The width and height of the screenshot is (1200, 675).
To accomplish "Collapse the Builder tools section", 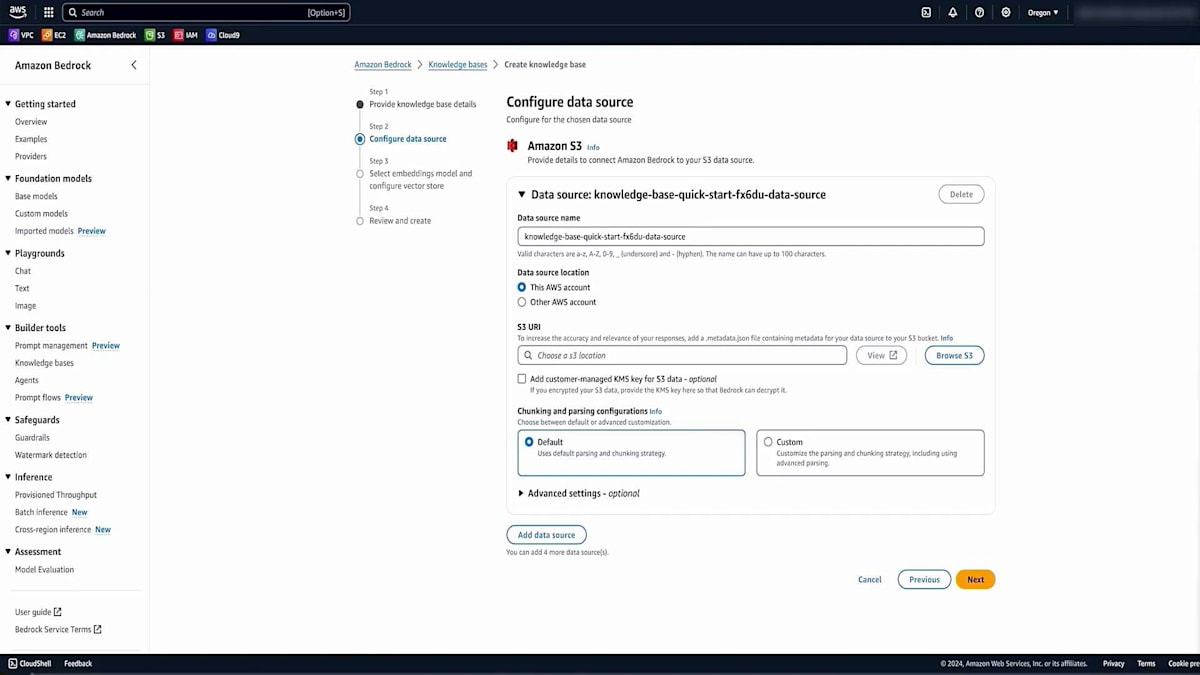I will tap(8, 328).
